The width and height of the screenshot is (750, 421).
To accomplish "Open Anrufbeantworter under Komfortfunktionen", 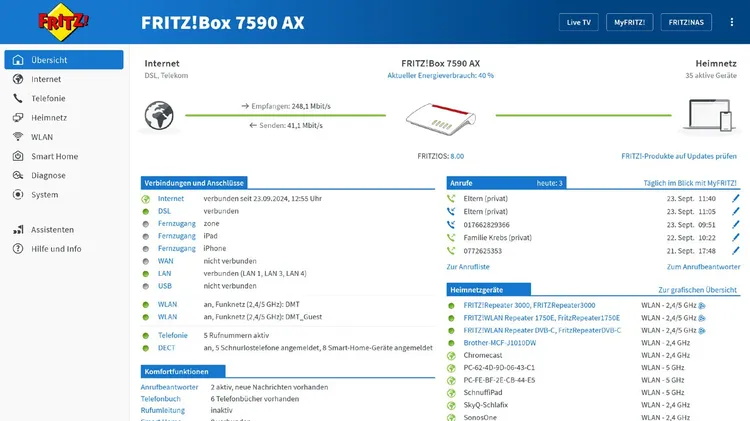I will [169, 387].
